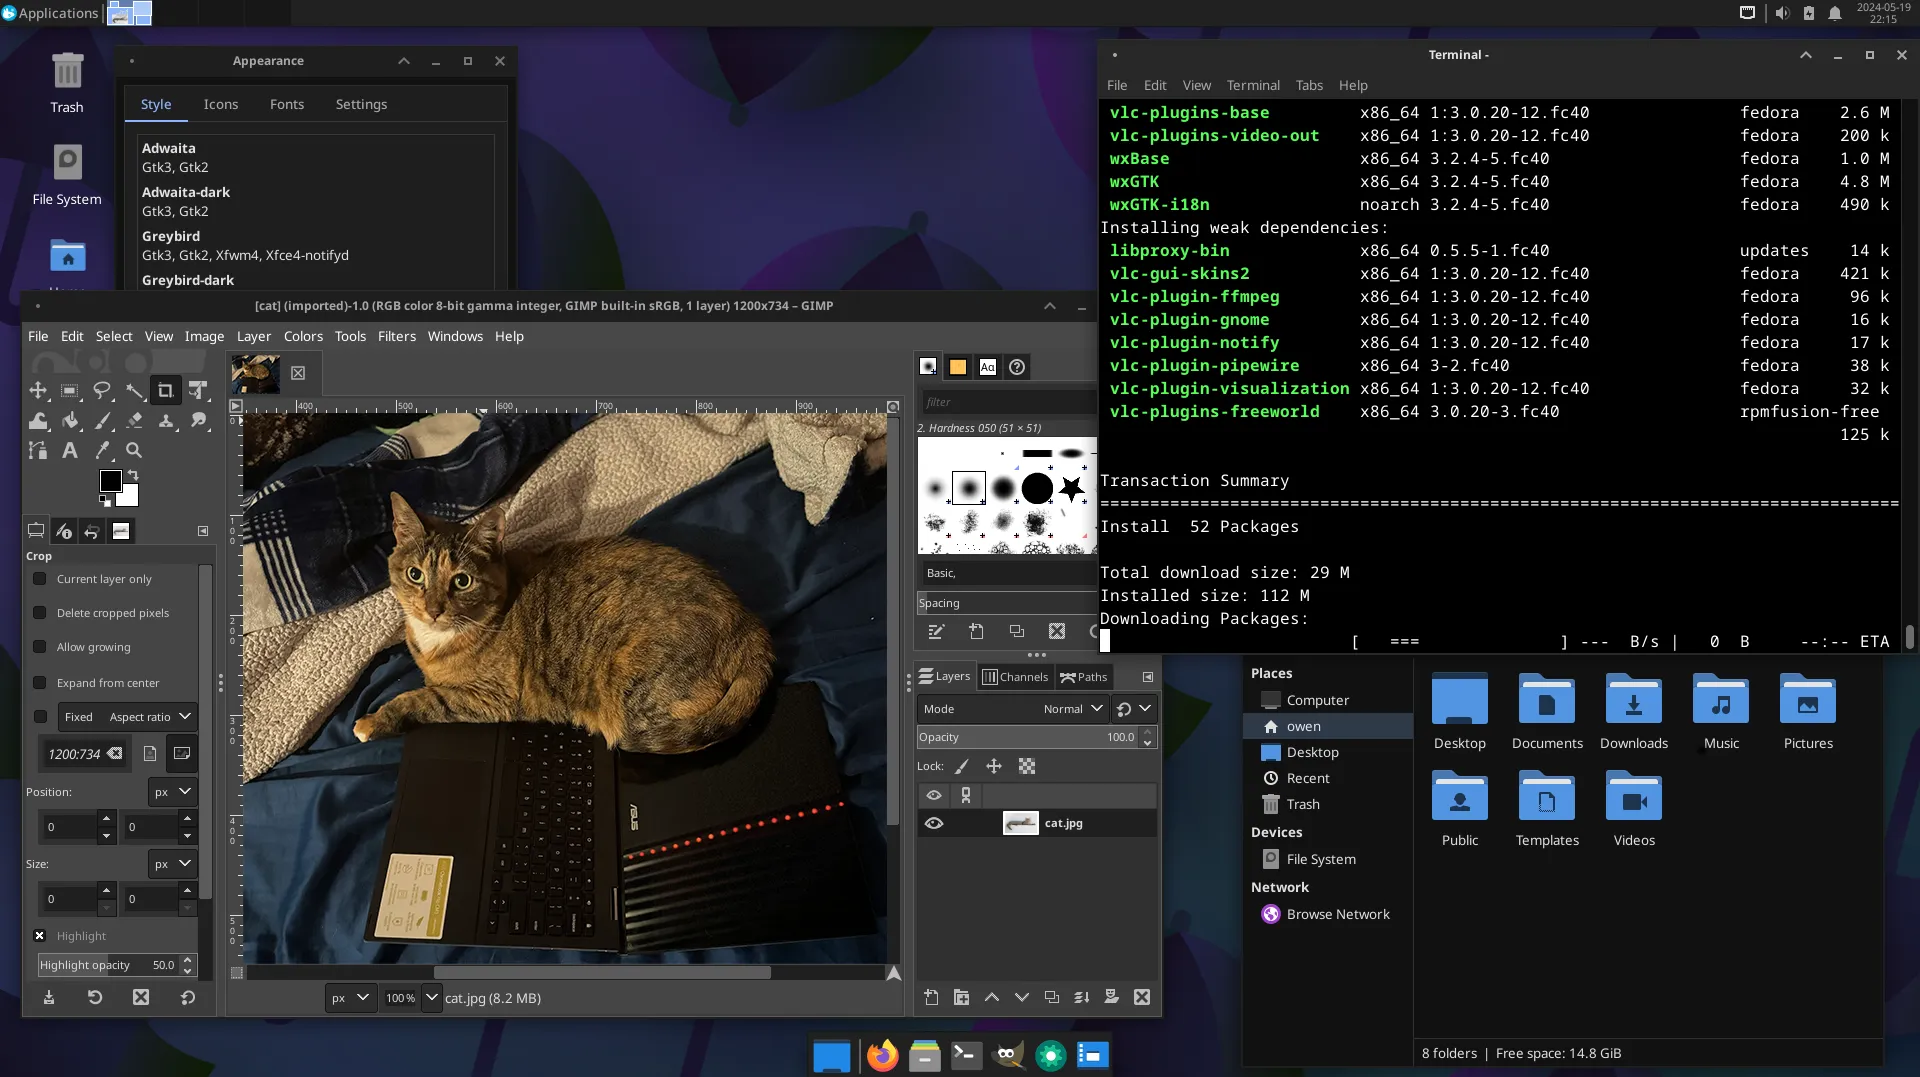Set crop aspect to landscape orientation
Image resolution: width=1920 pixels, height=1077 pixels.
[x=182, y=753]
